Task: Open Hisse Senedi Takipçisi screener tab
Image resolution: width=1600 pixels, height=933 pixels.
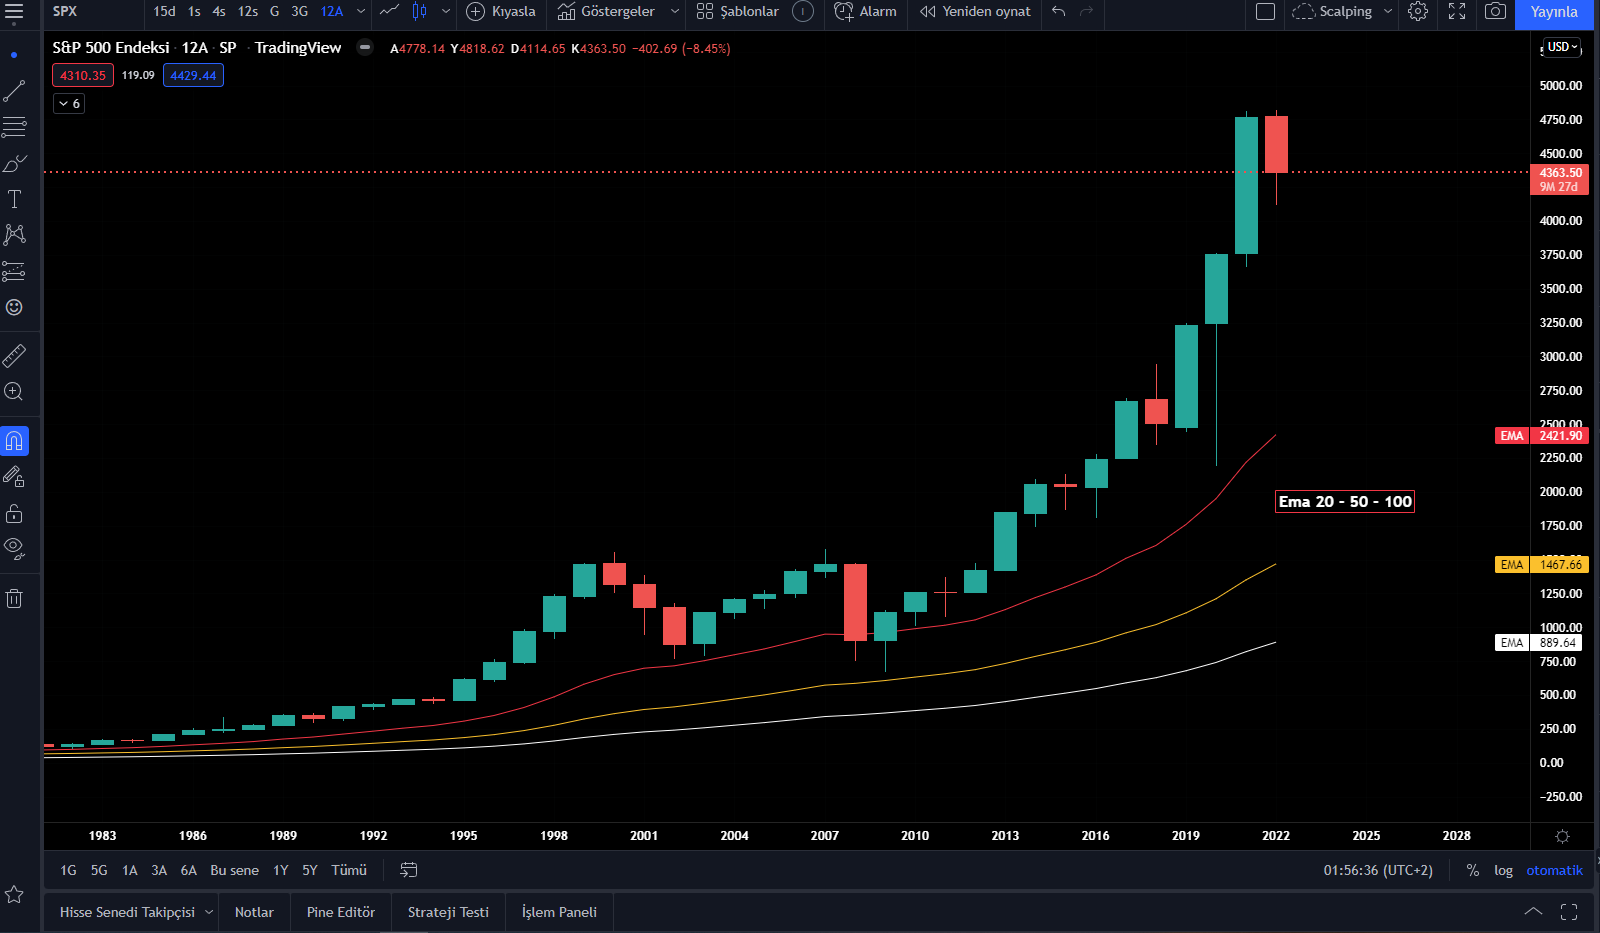Action: [x=127, y=912]
